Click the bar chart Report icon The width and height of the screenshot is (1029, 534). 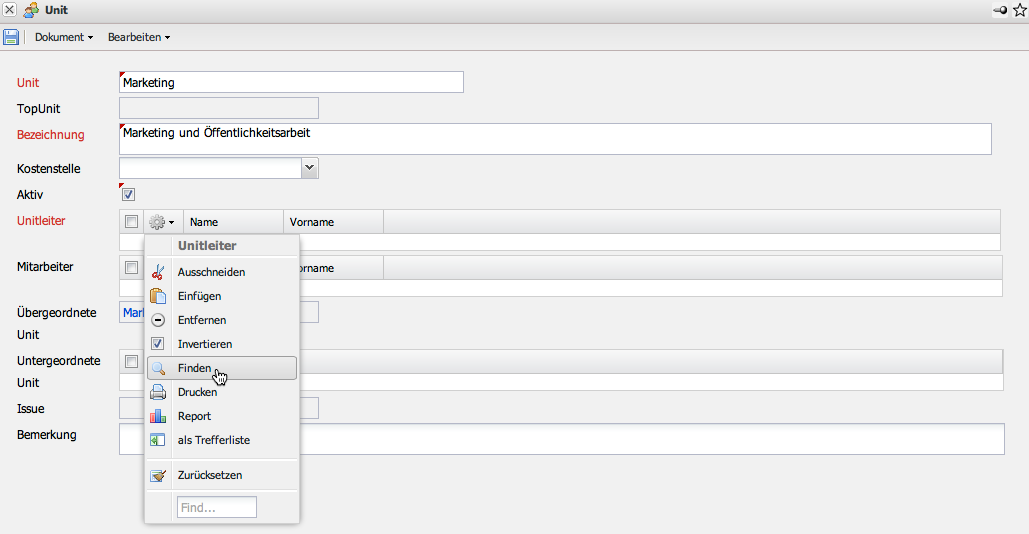pyautogui.click(x=158, y=416)
